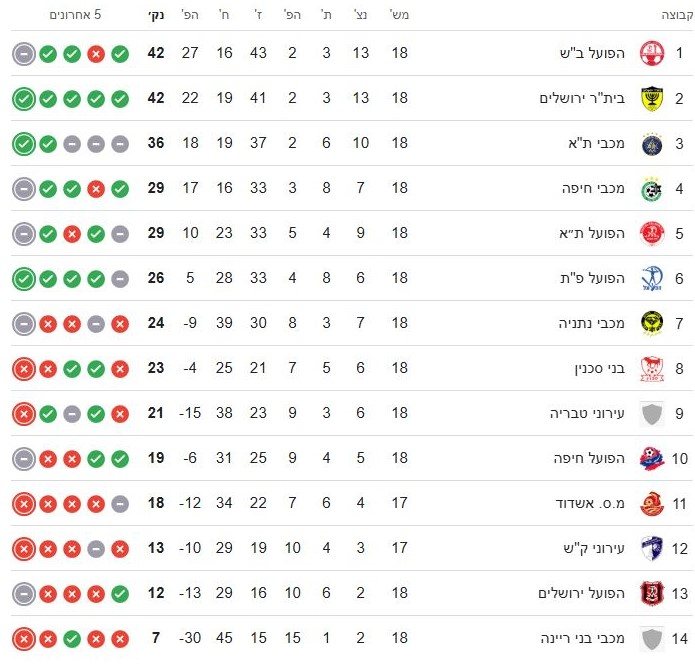Click the Hapoel Jerusalem team crest
Image resolution: width=695 pixels, height=664 pixels.
[652, 593]
